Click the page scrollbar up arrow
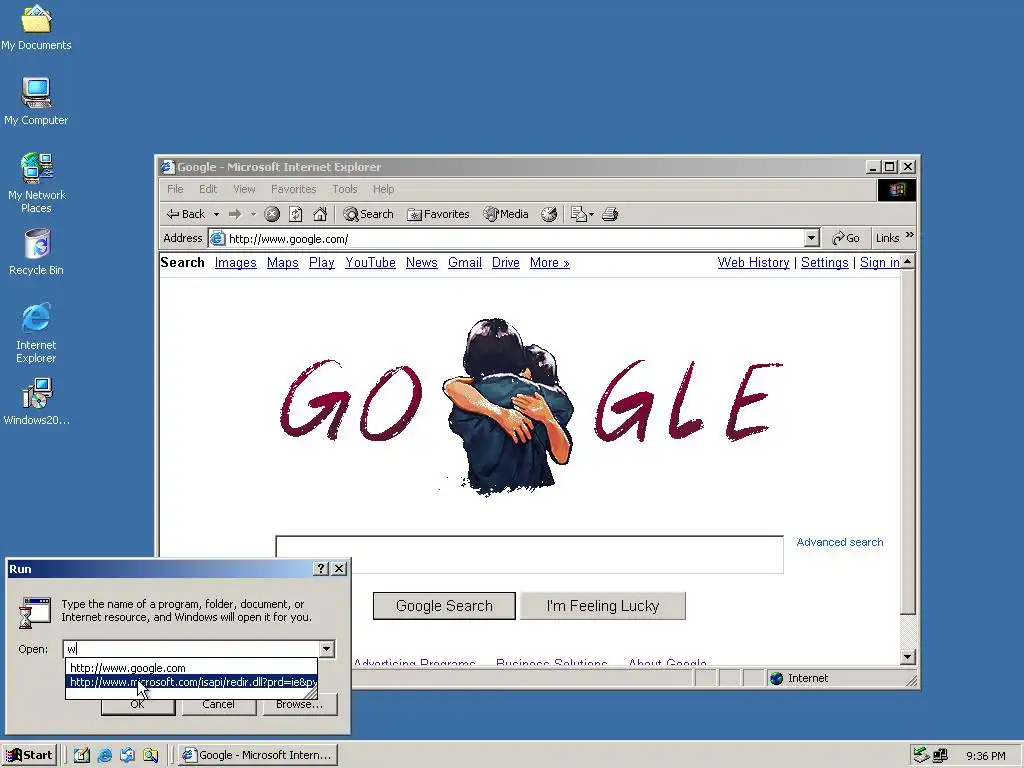Screen dimensions: 1024x768 coord(908,262)
